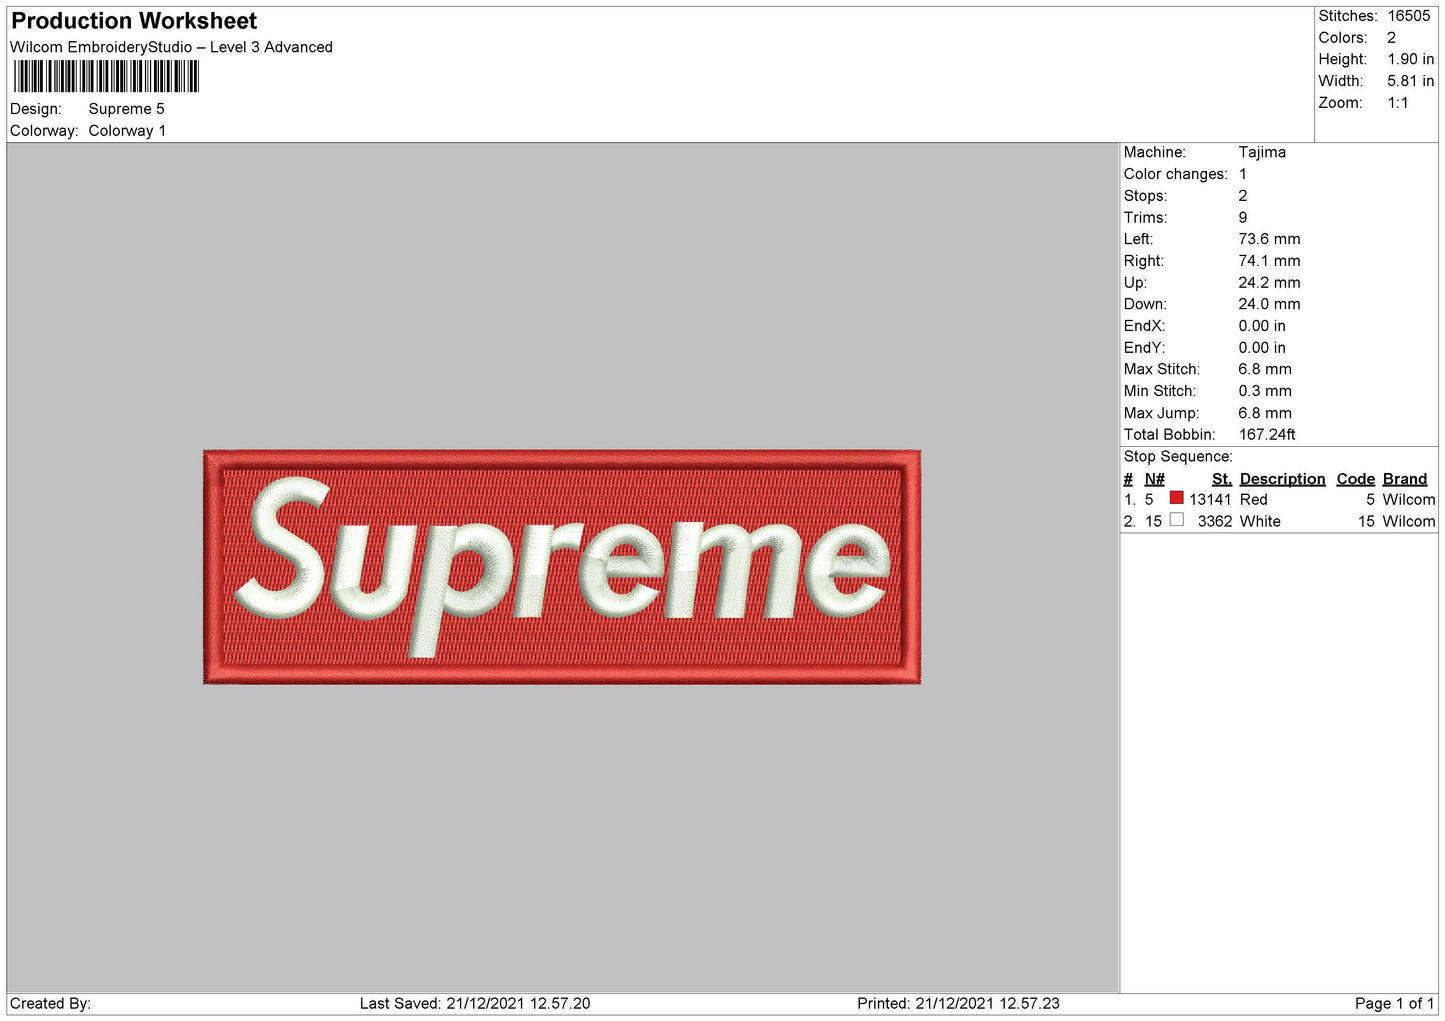Select the Colorway 1 value
Screen dimensions: 1445x1021
pyautogui.click(x=127, y=131)
